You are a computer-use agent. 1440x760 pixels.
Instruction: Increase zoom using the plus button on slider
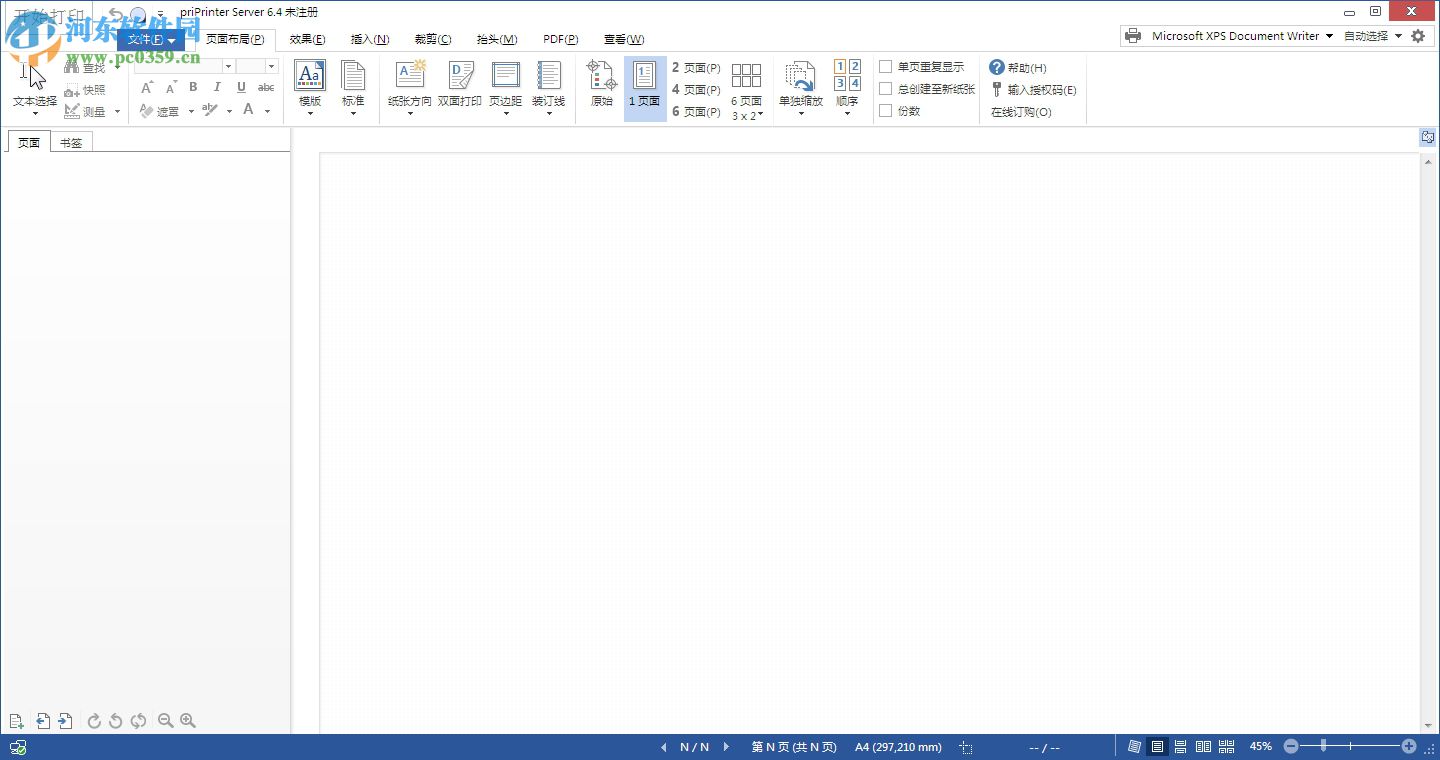pyautogui.click(x=1411, y=746)
